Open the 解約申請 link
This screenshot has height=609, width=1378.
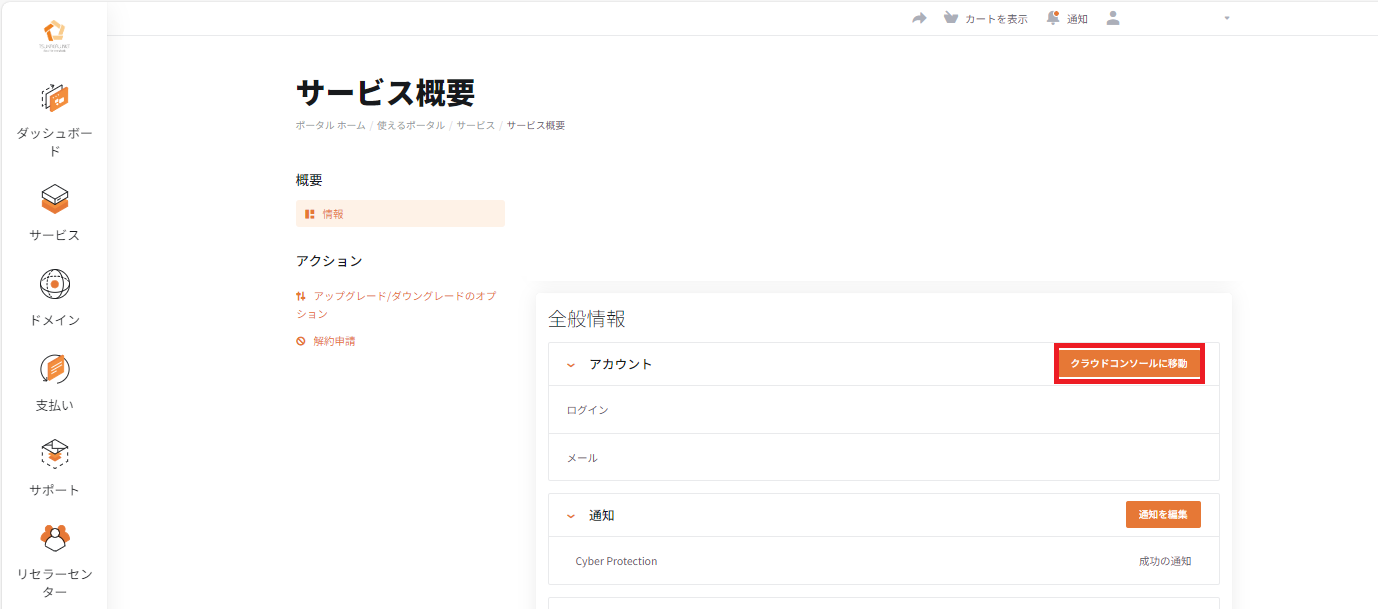click(x=334, y=341)
